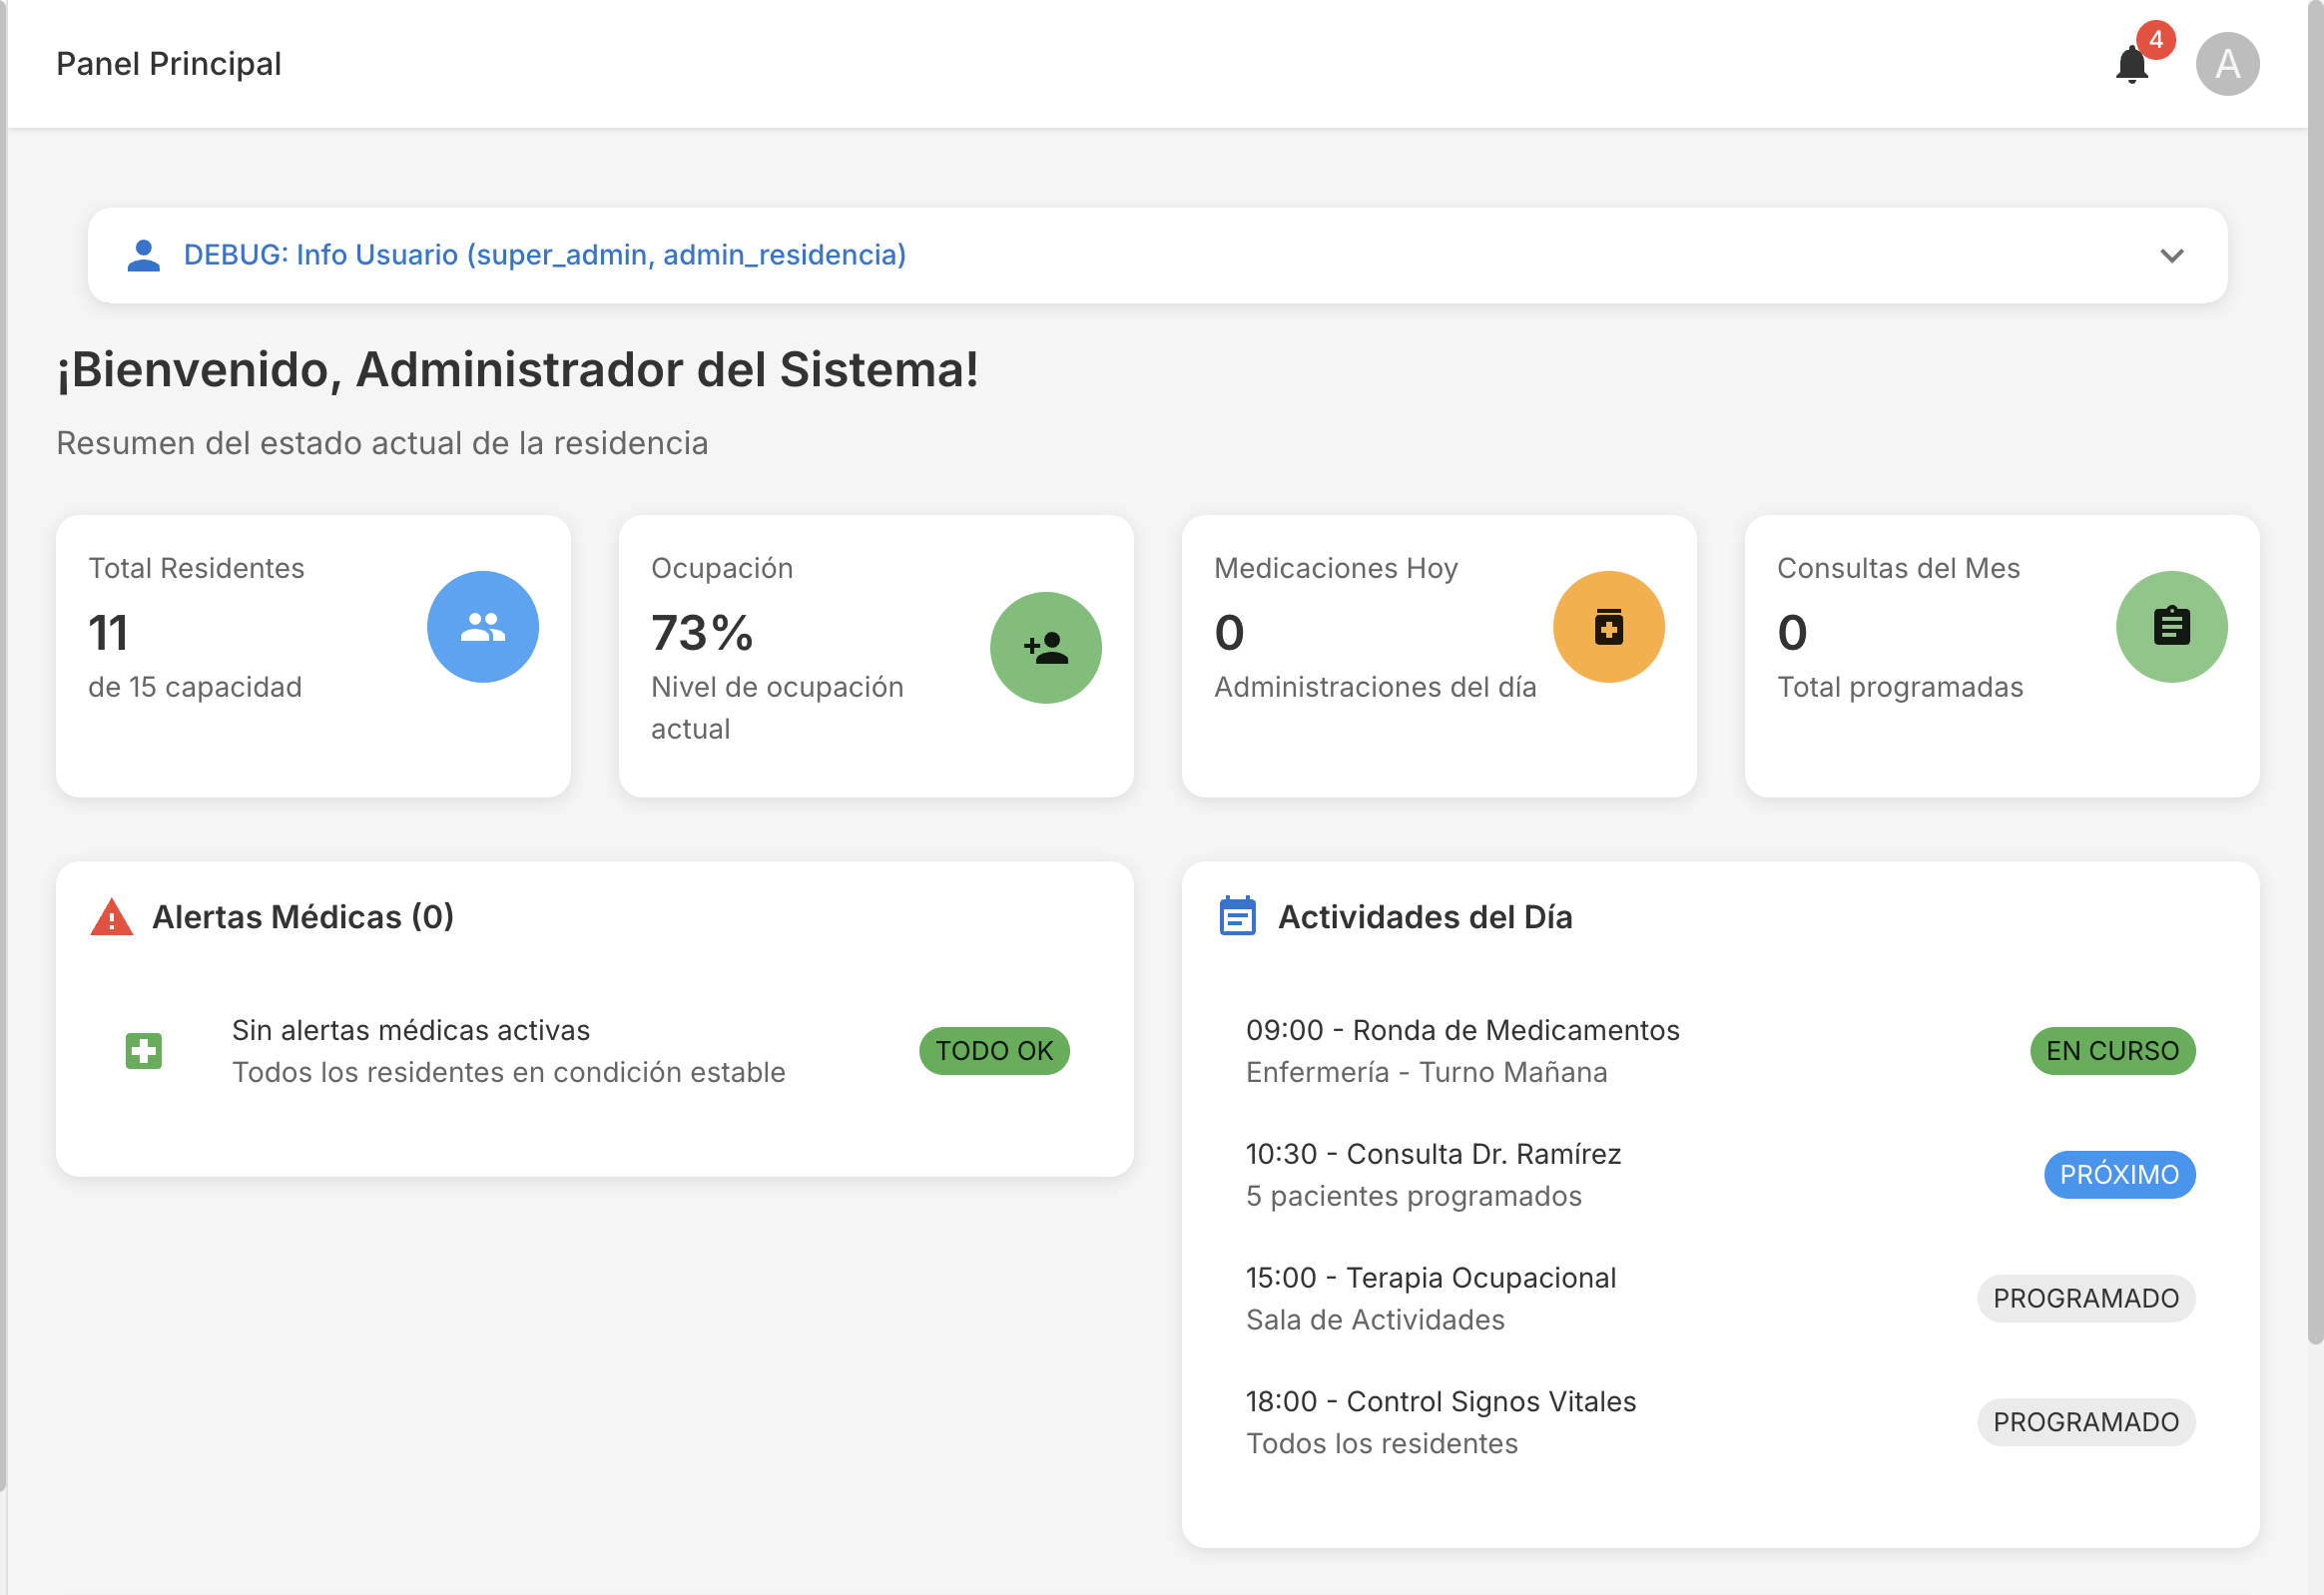Screen dimensions: 2324x1595
Task: Click the DEBUG panel person icon
Action: click(144, 255)
